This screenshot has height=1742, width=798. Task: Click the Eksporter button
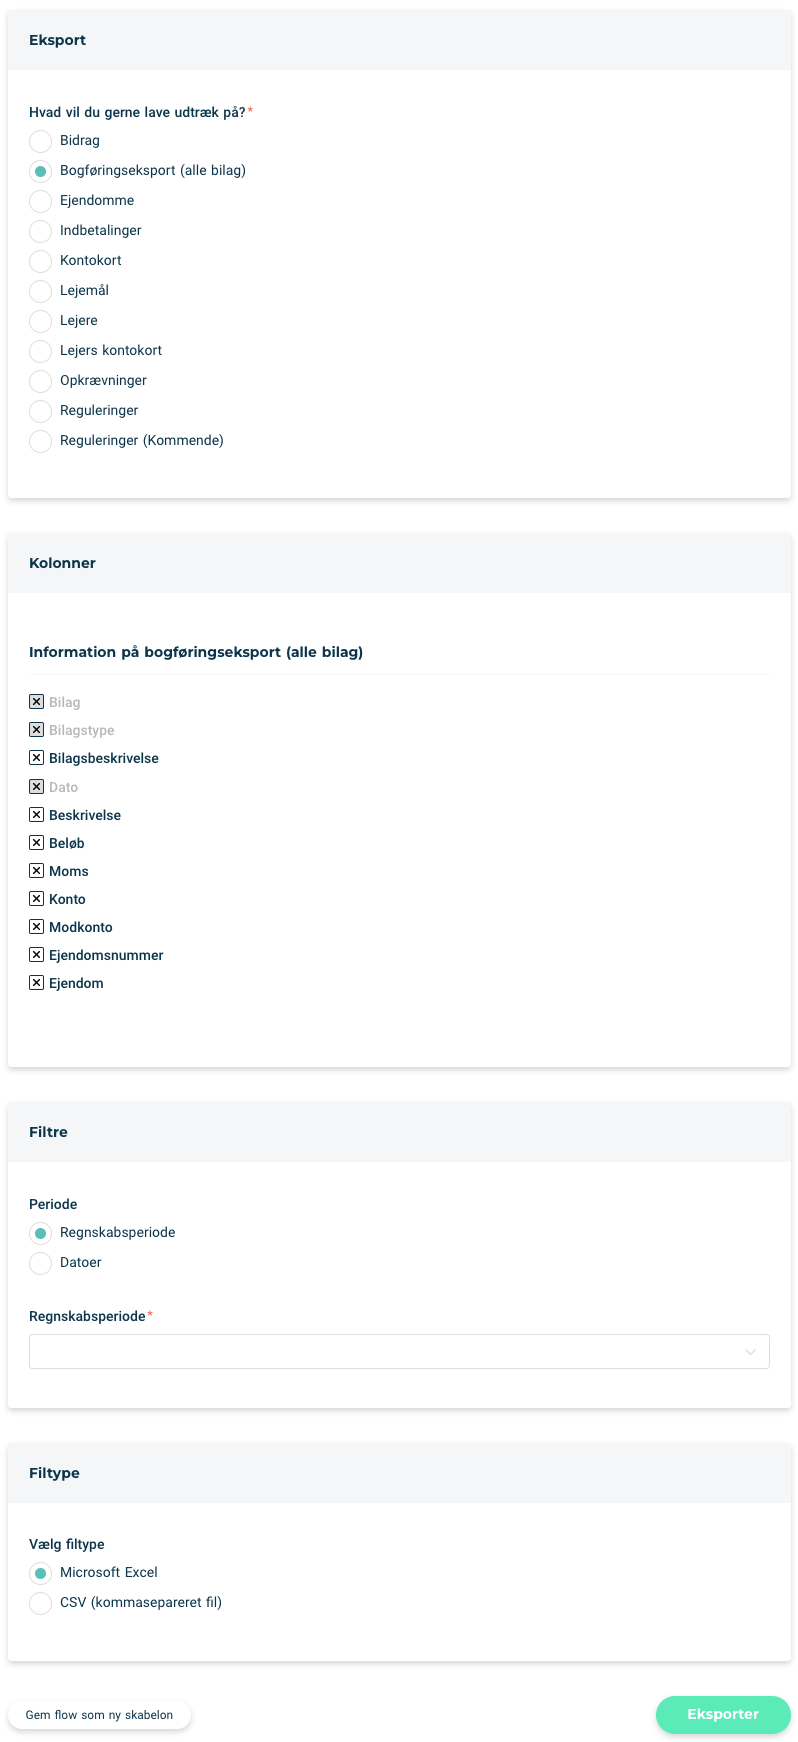point(723,1714)
